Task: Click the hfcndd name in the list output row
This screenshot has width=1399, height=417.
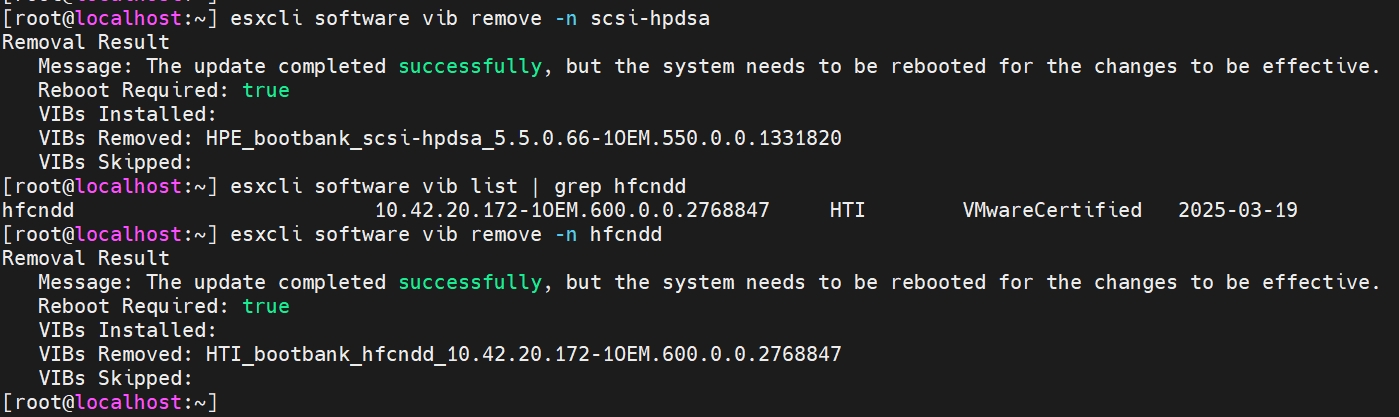Action: click(x=38, y=210)
